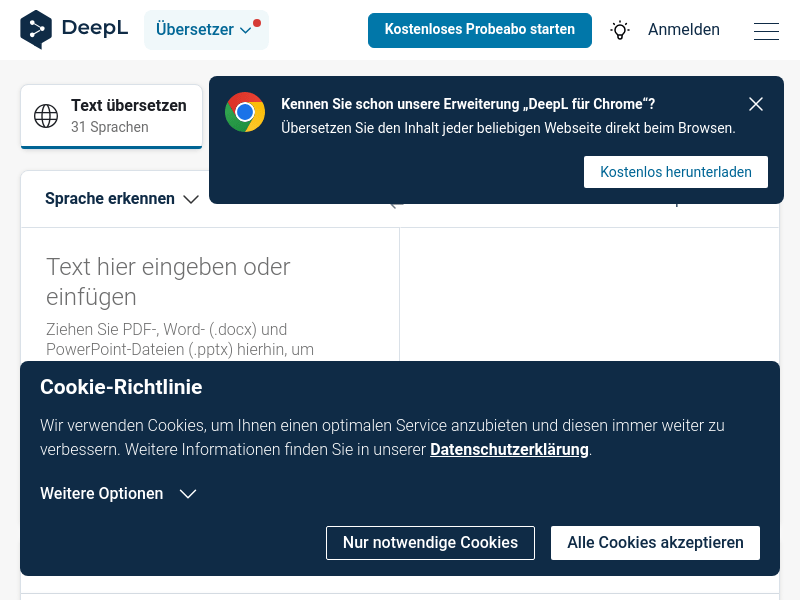Accept only Nur notwendige Cookies

(x=430, y=542)
